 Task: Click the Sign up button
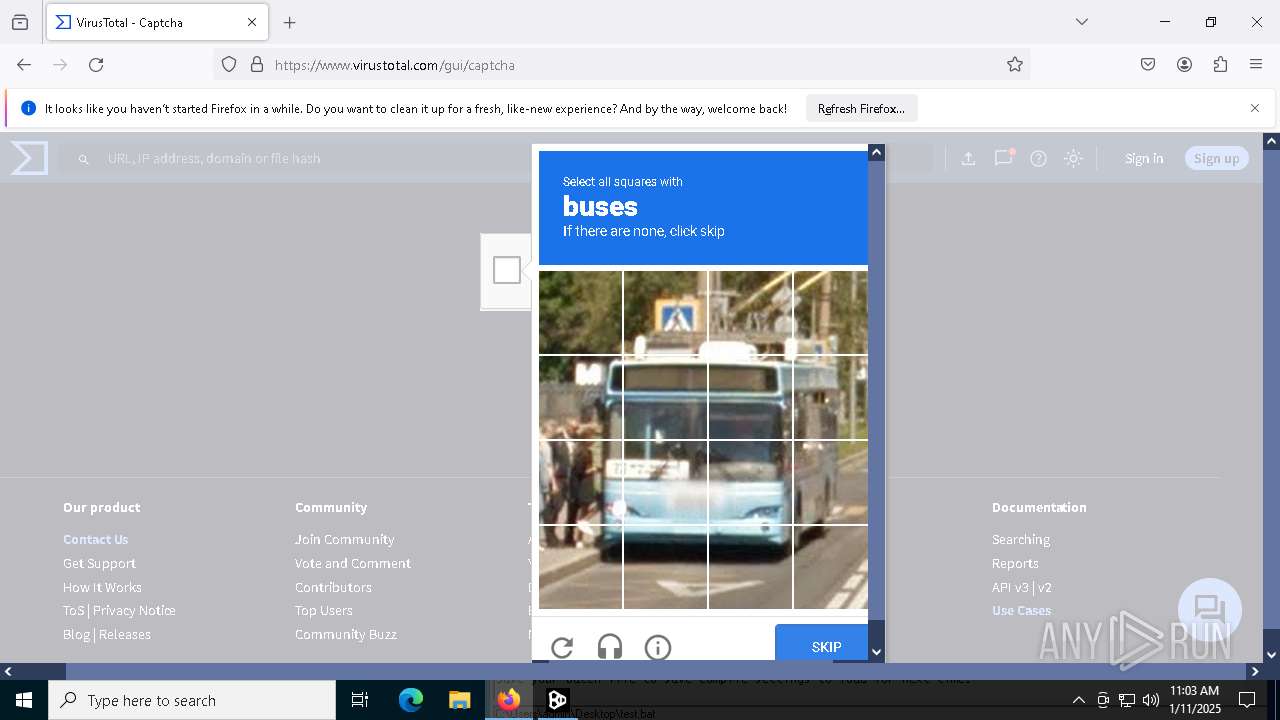click(x=1216, y=158)
